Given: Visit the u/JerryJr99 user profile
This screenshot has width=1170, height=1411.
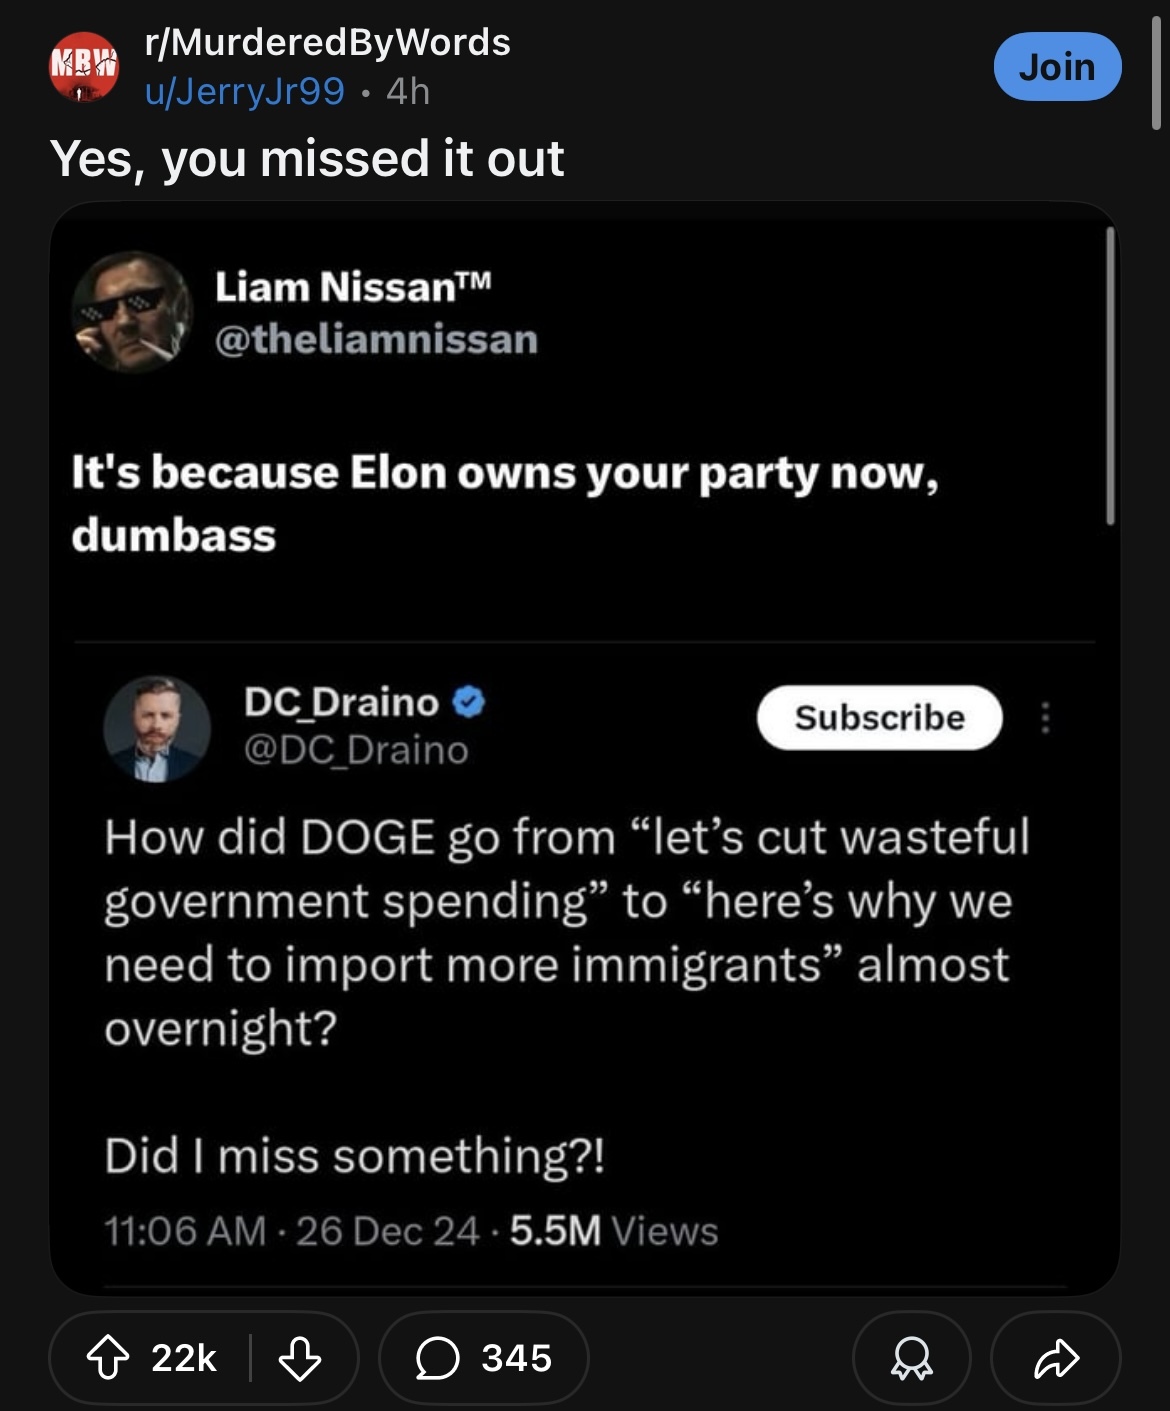Looking at the screenshot, I should pyautogui.click(x=245, y=92).
